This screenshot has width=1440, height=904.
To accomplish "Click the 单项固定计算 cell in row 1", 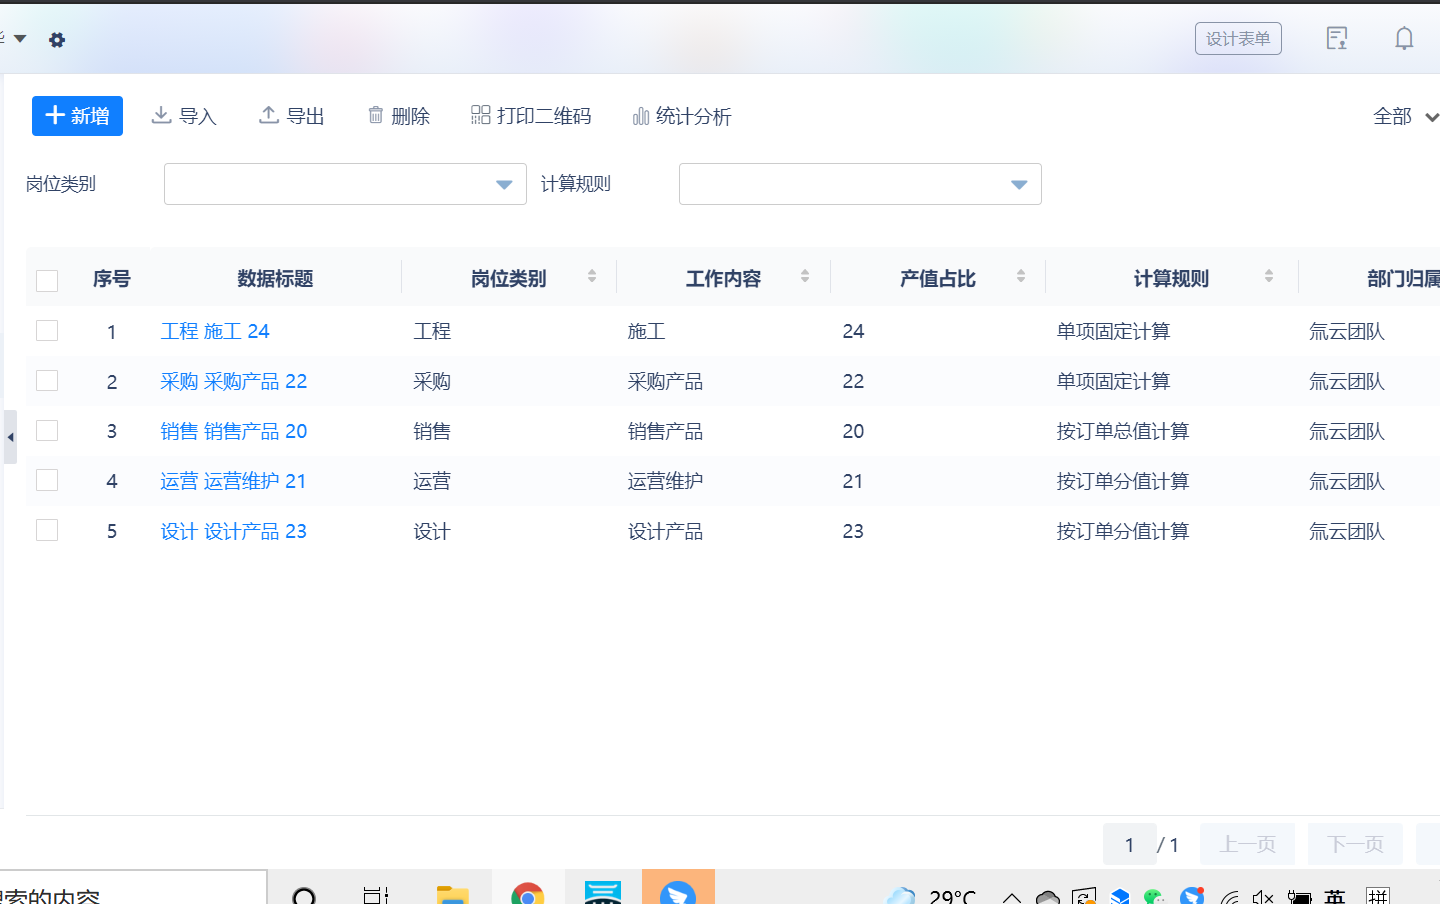I will pyautogui.click(x=1113, y=331).
